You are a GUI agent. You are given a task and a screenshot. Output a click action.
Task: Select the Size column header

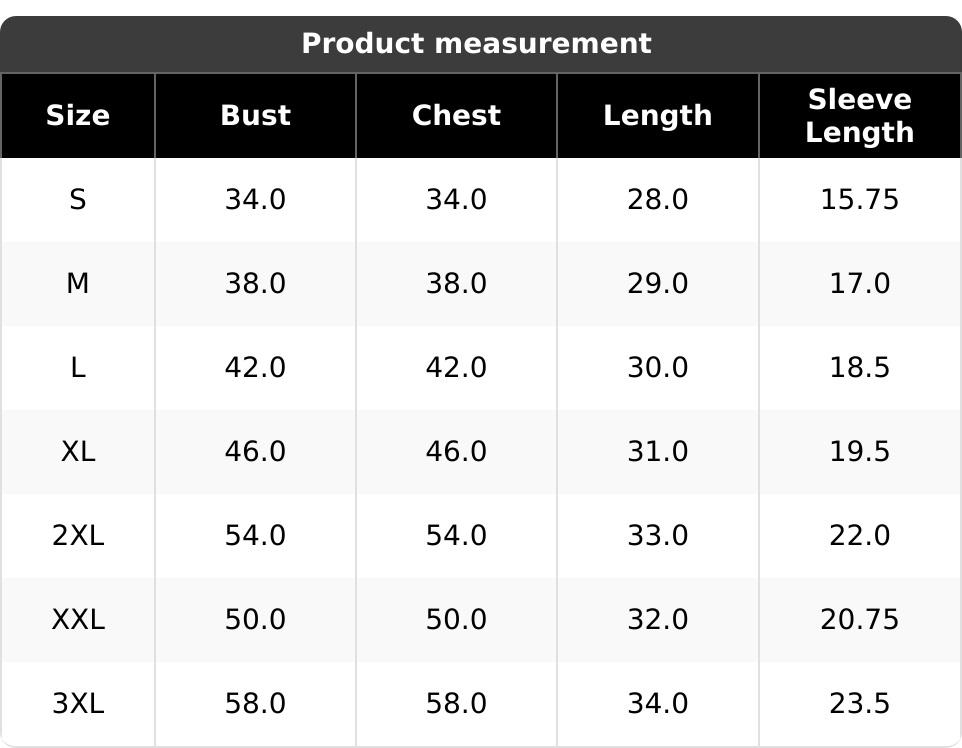tap(78, 116)
